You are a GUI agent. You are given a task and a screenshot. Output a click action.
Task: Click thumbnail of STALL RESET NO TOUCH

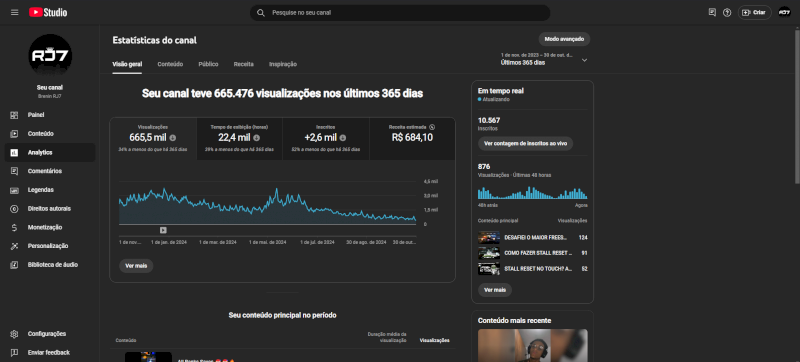[489, 269]
